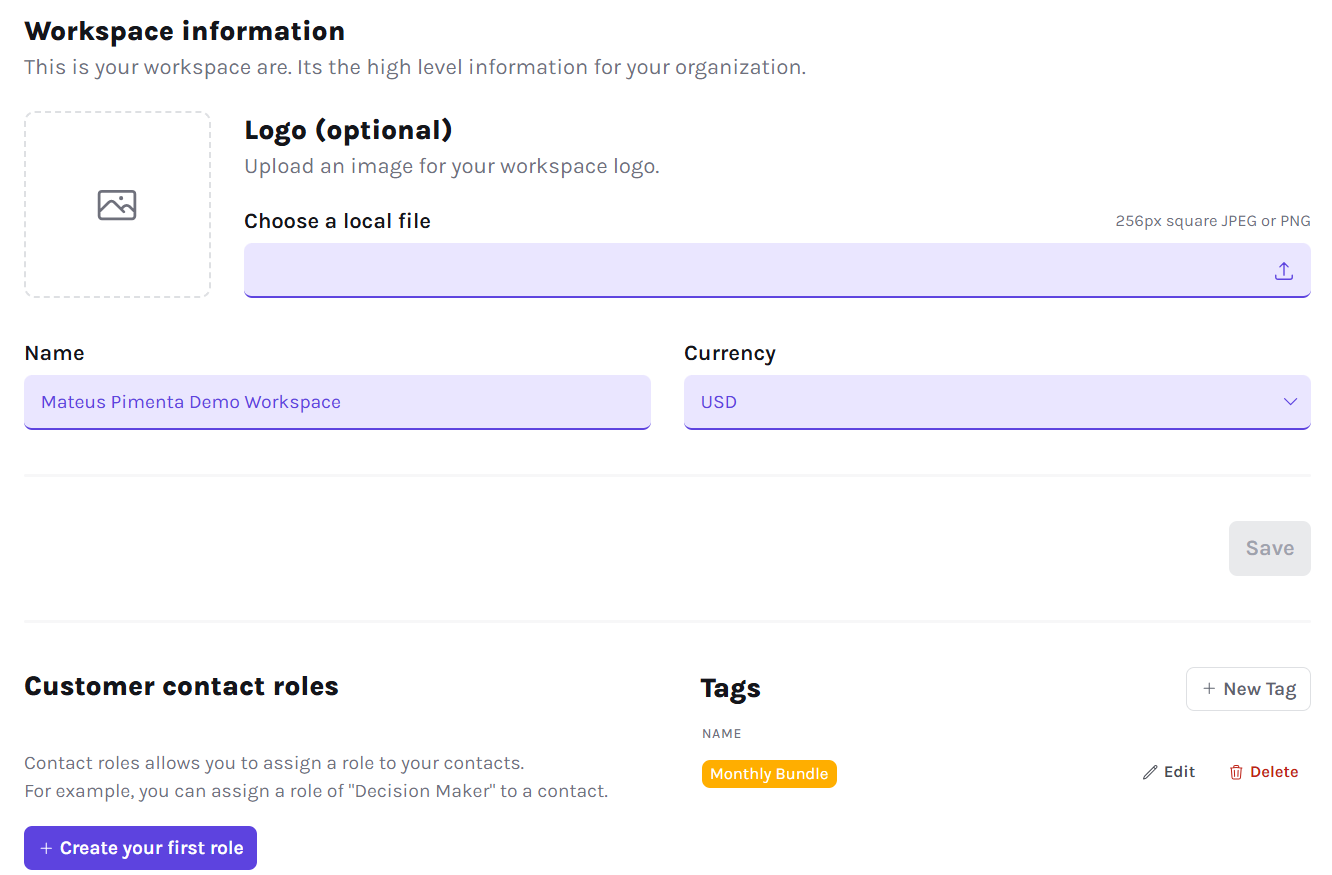Open the Currency dropdown chevron

tap(1290, 402)
